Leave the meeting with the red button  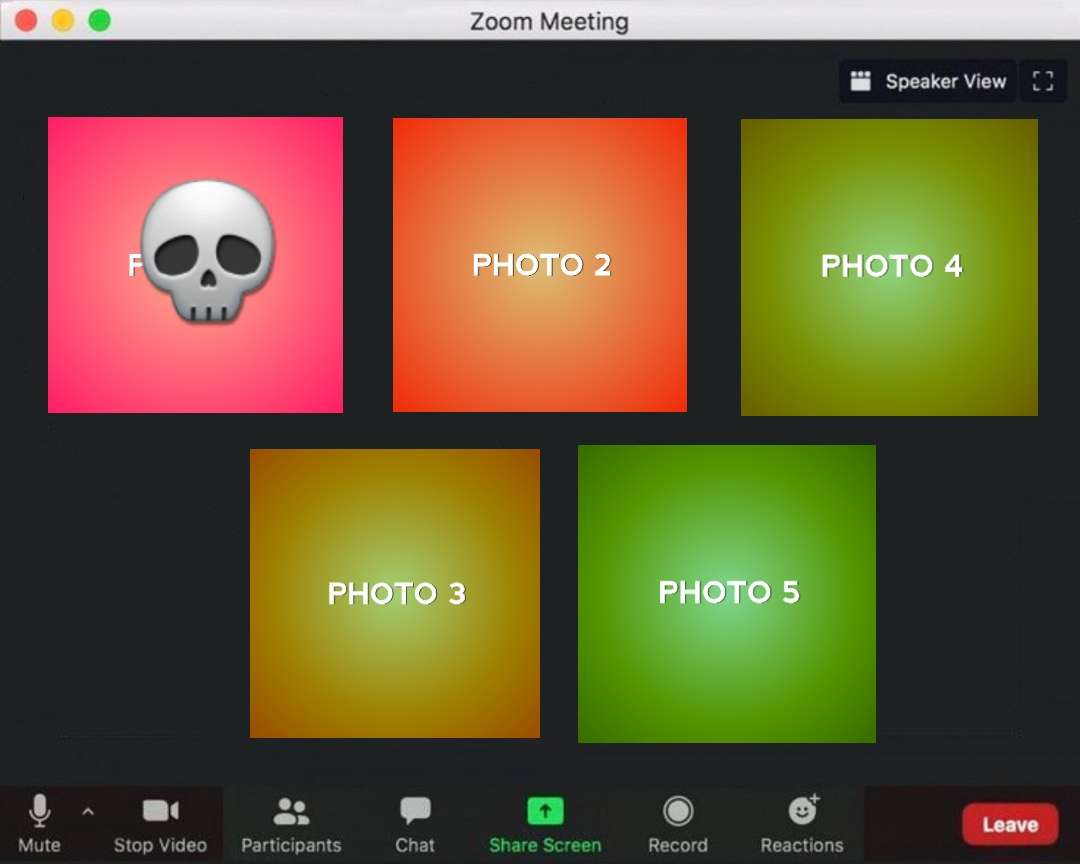click(1010, 824)
